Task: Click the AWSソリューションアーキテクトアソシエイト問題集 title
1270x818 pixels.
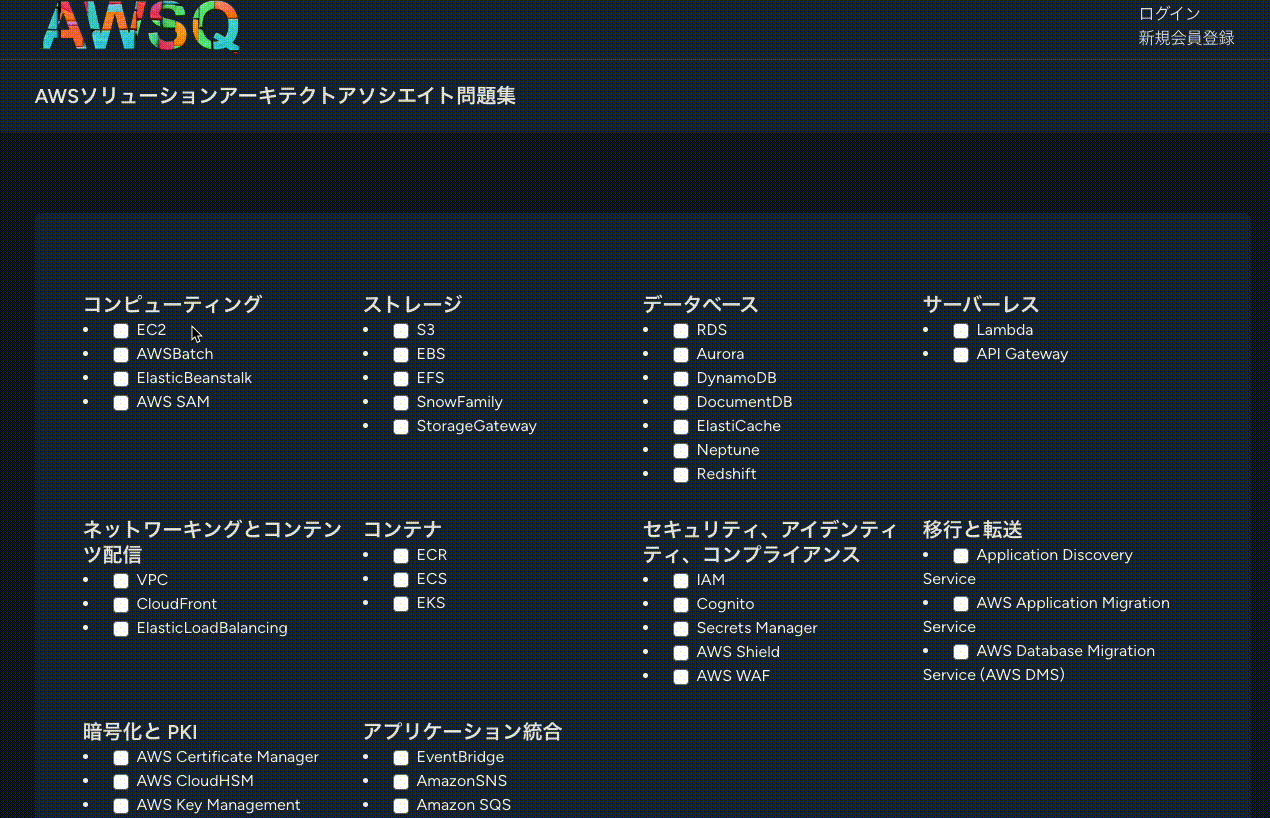Action: coord(275,96)
